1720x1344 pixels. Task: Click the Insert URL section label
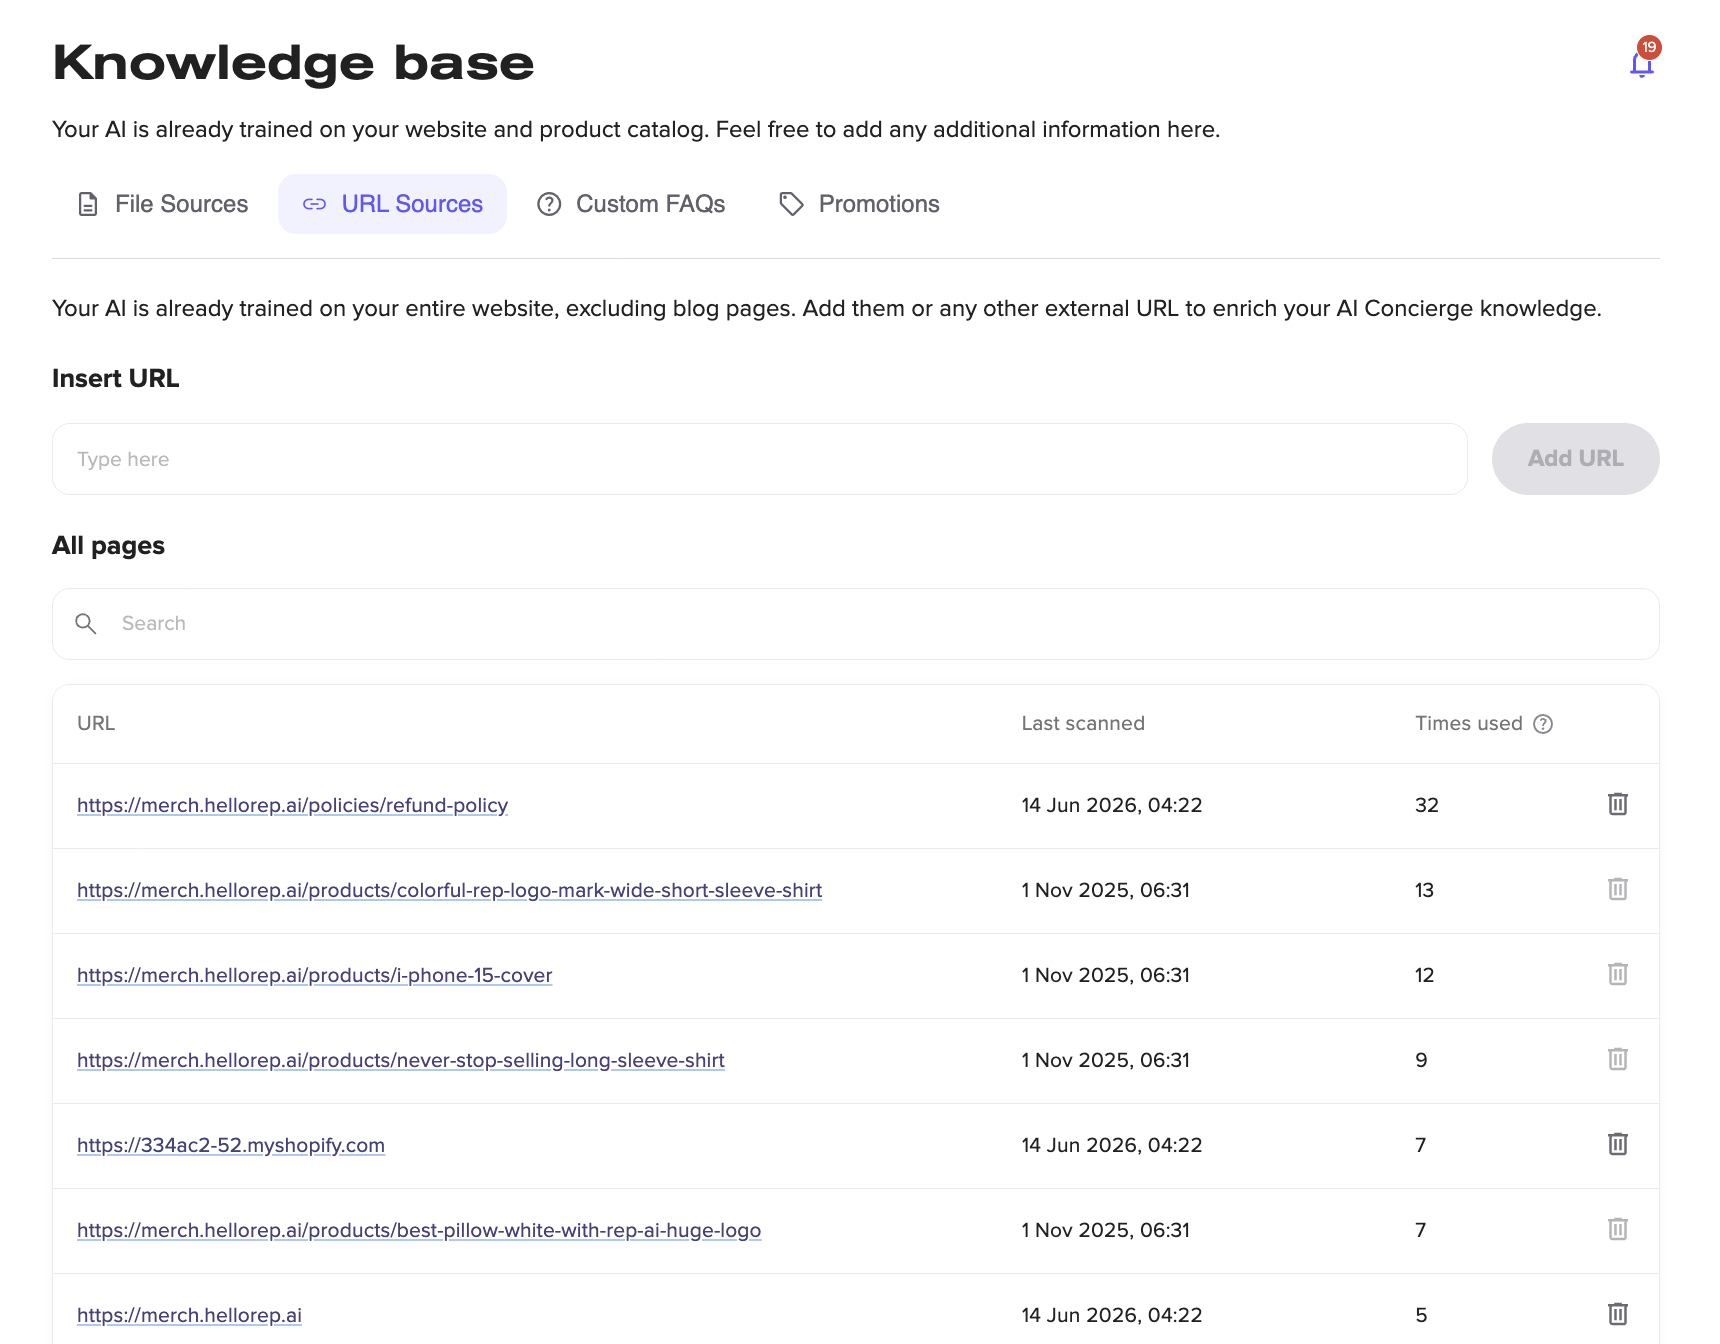tap(115, 379)
